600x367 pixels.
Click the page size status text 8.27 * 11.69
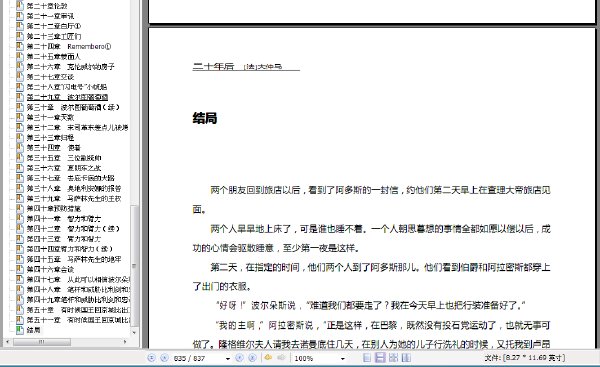(524, 358)
